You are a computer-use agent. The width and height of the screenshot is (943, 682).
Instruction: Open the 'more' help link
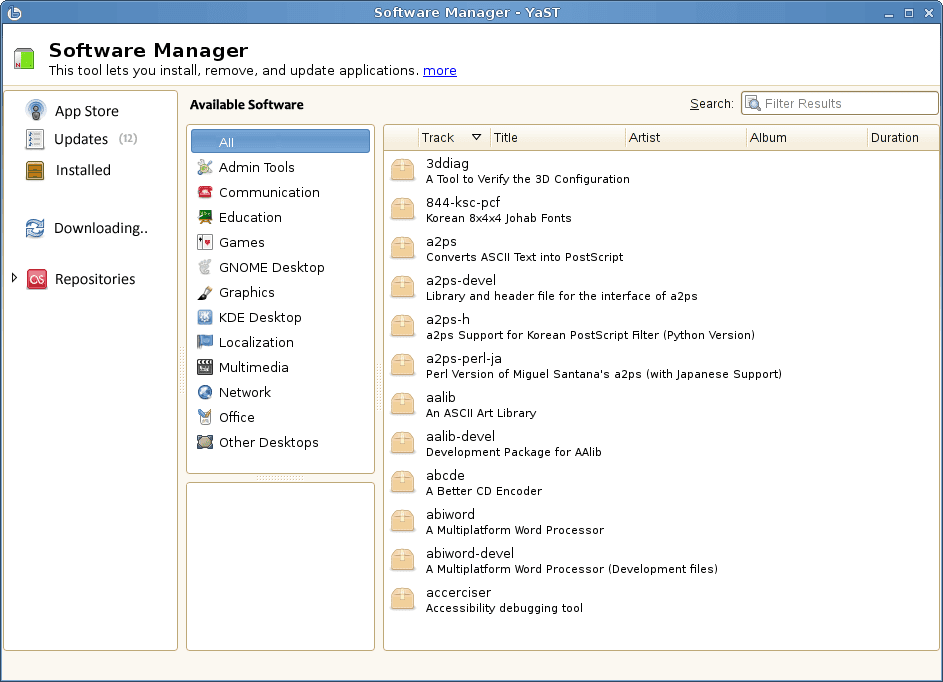440,70
